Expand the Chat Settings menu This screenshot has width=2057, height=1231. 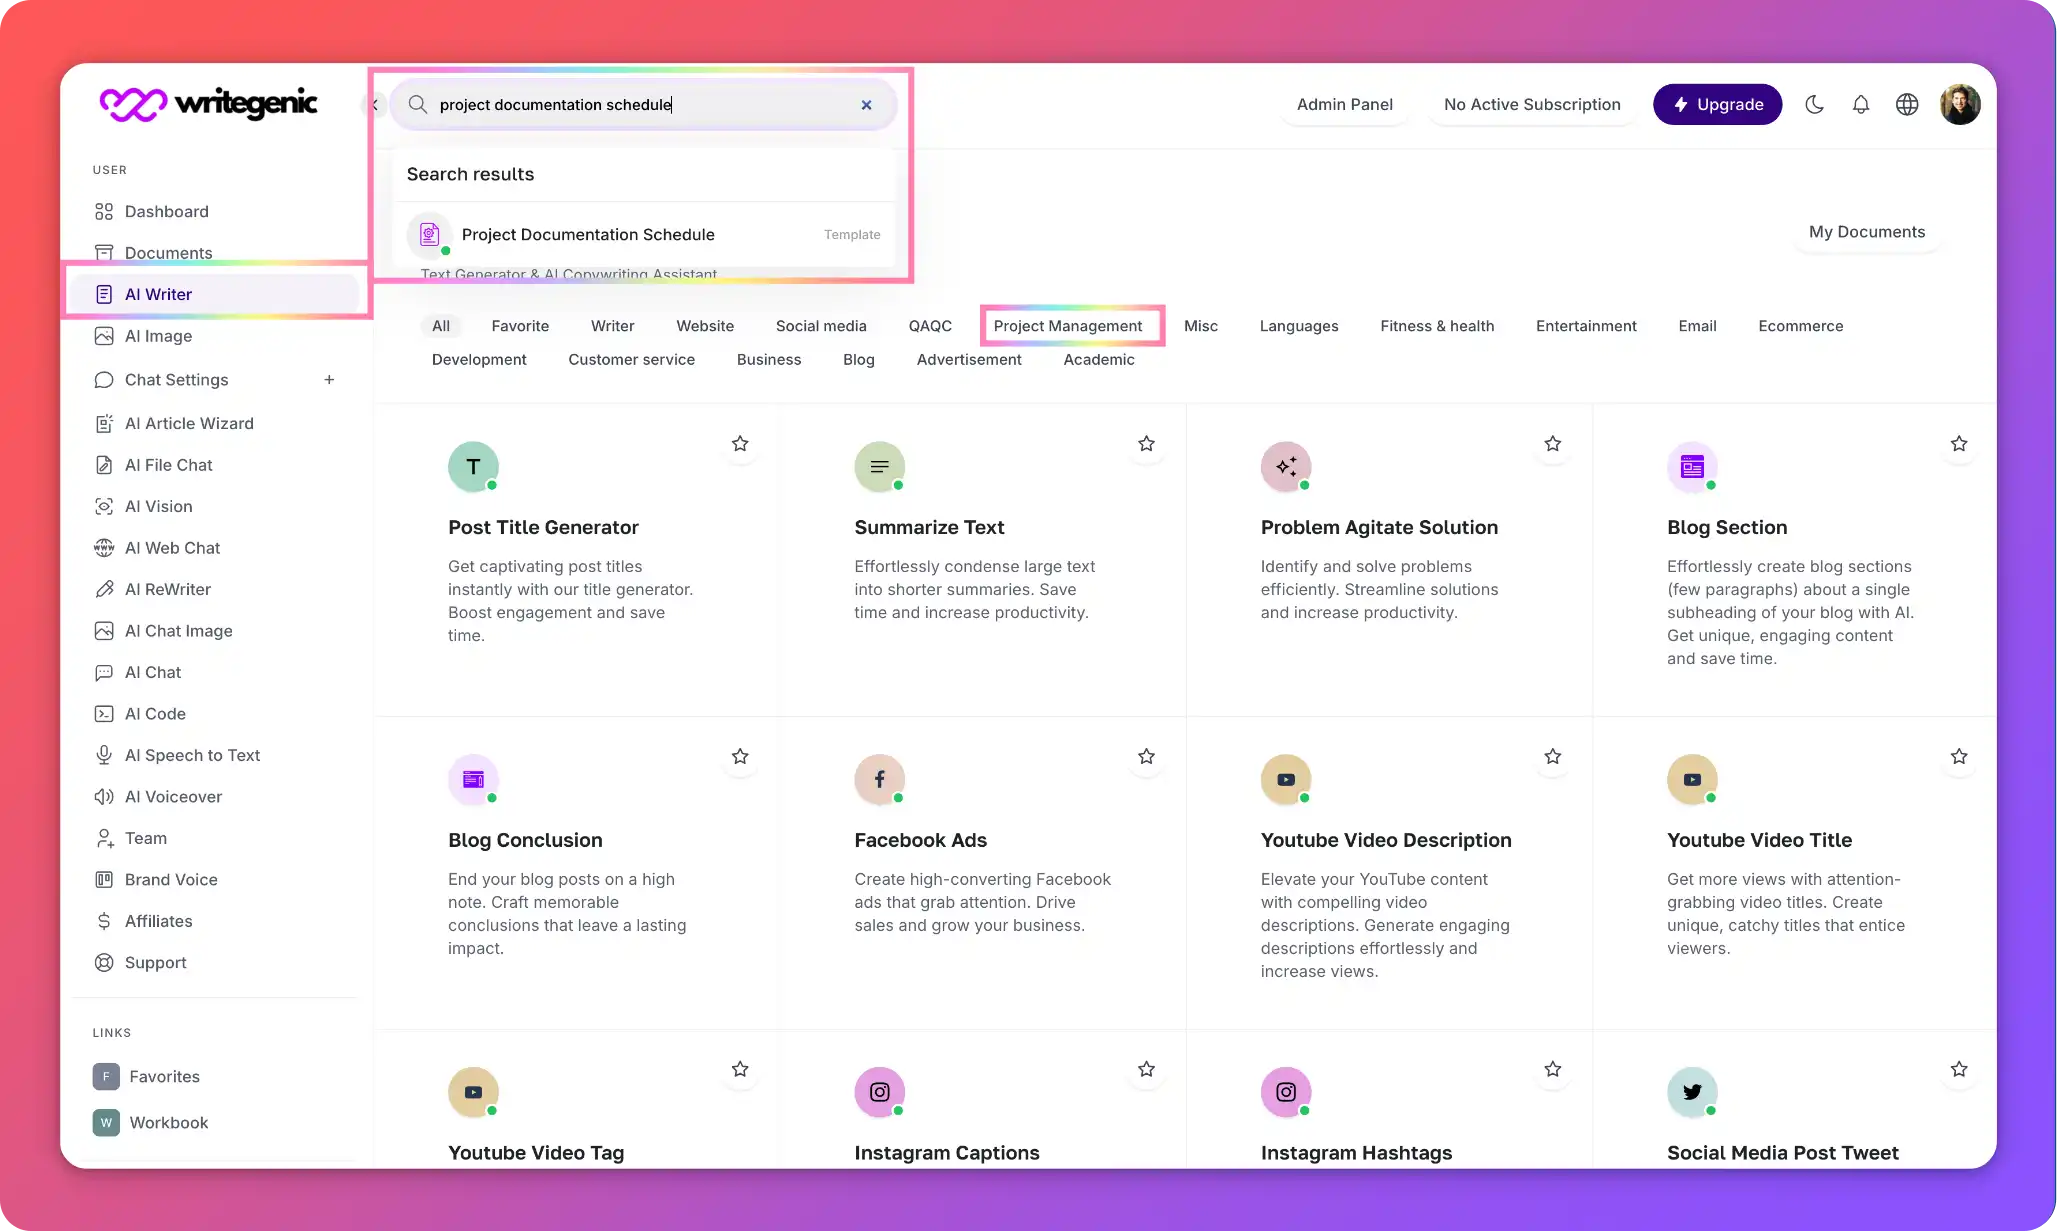coord(328,380)
